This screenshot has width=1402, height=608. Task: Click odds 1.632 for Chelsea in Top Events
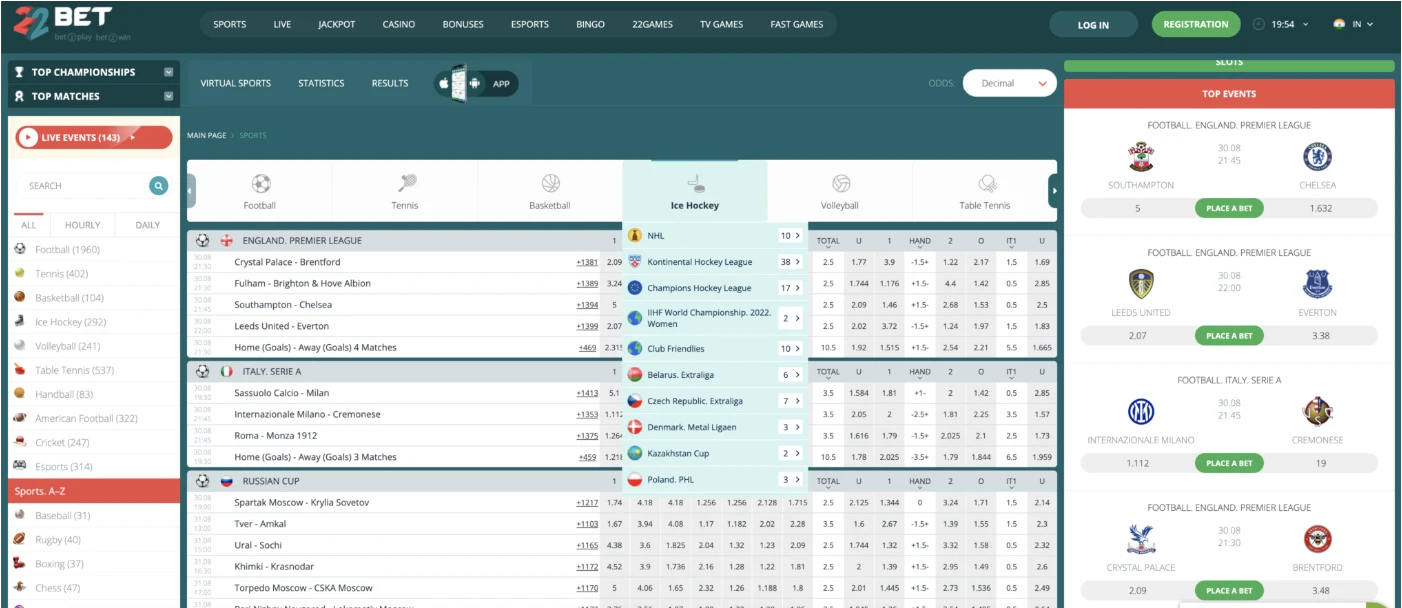coord(1320,208)
